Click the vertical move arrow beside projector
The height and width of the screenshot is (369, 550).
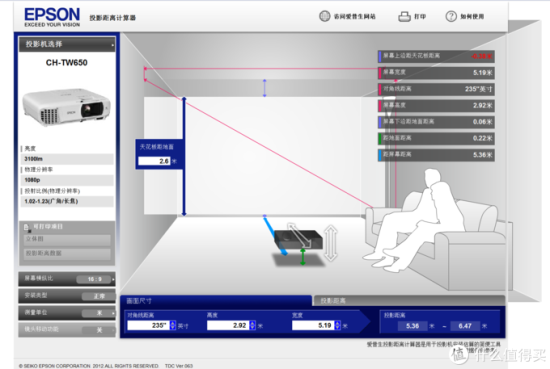click(331, 243)
